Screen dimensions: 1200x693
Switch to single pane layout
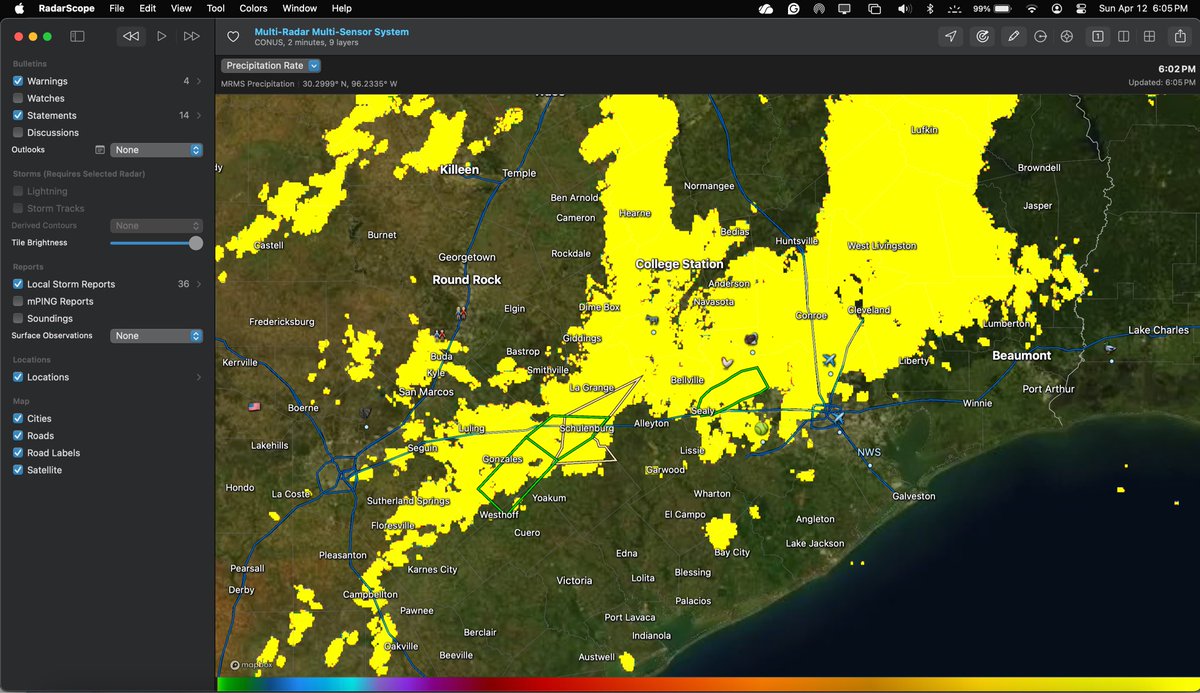coord(1098,36)
